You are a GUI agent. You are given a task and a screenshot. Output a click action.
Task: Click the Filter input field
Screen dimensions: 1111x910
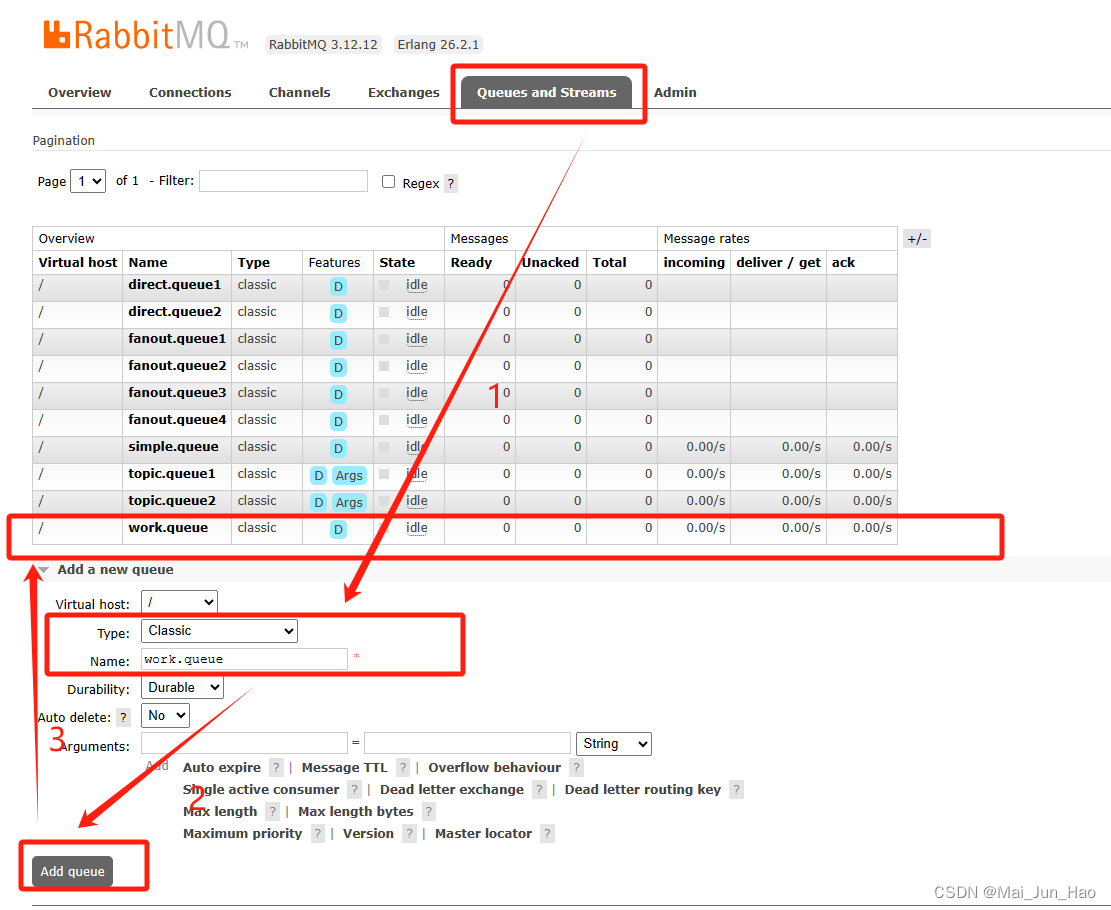pos(283,181)
